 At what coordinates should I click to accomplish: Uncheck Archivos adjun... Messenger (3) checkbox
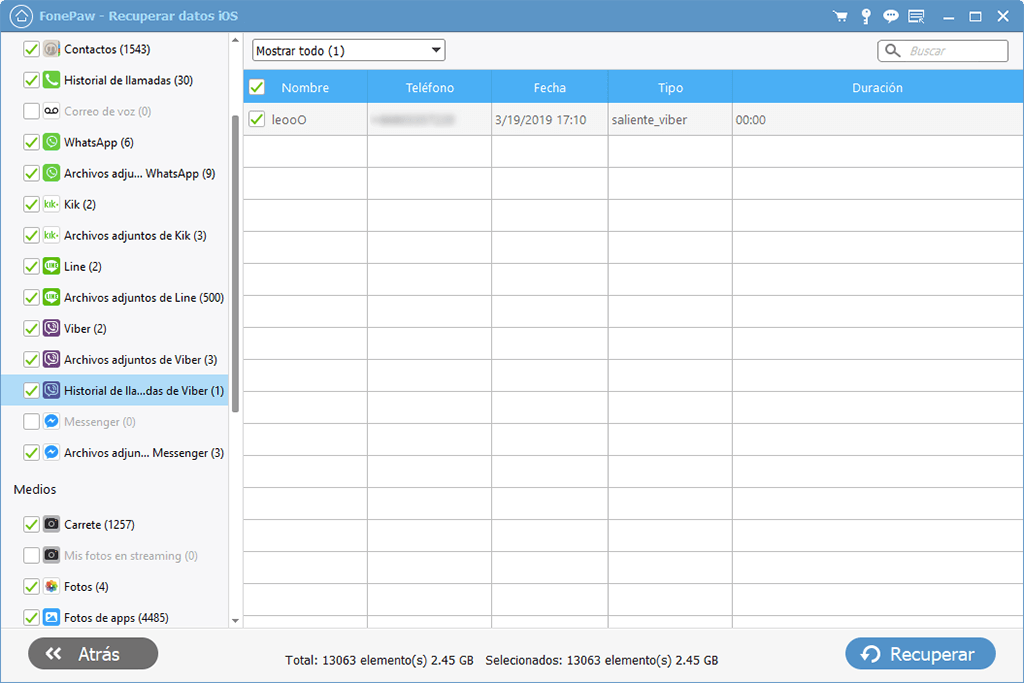(x=31, y=453)
